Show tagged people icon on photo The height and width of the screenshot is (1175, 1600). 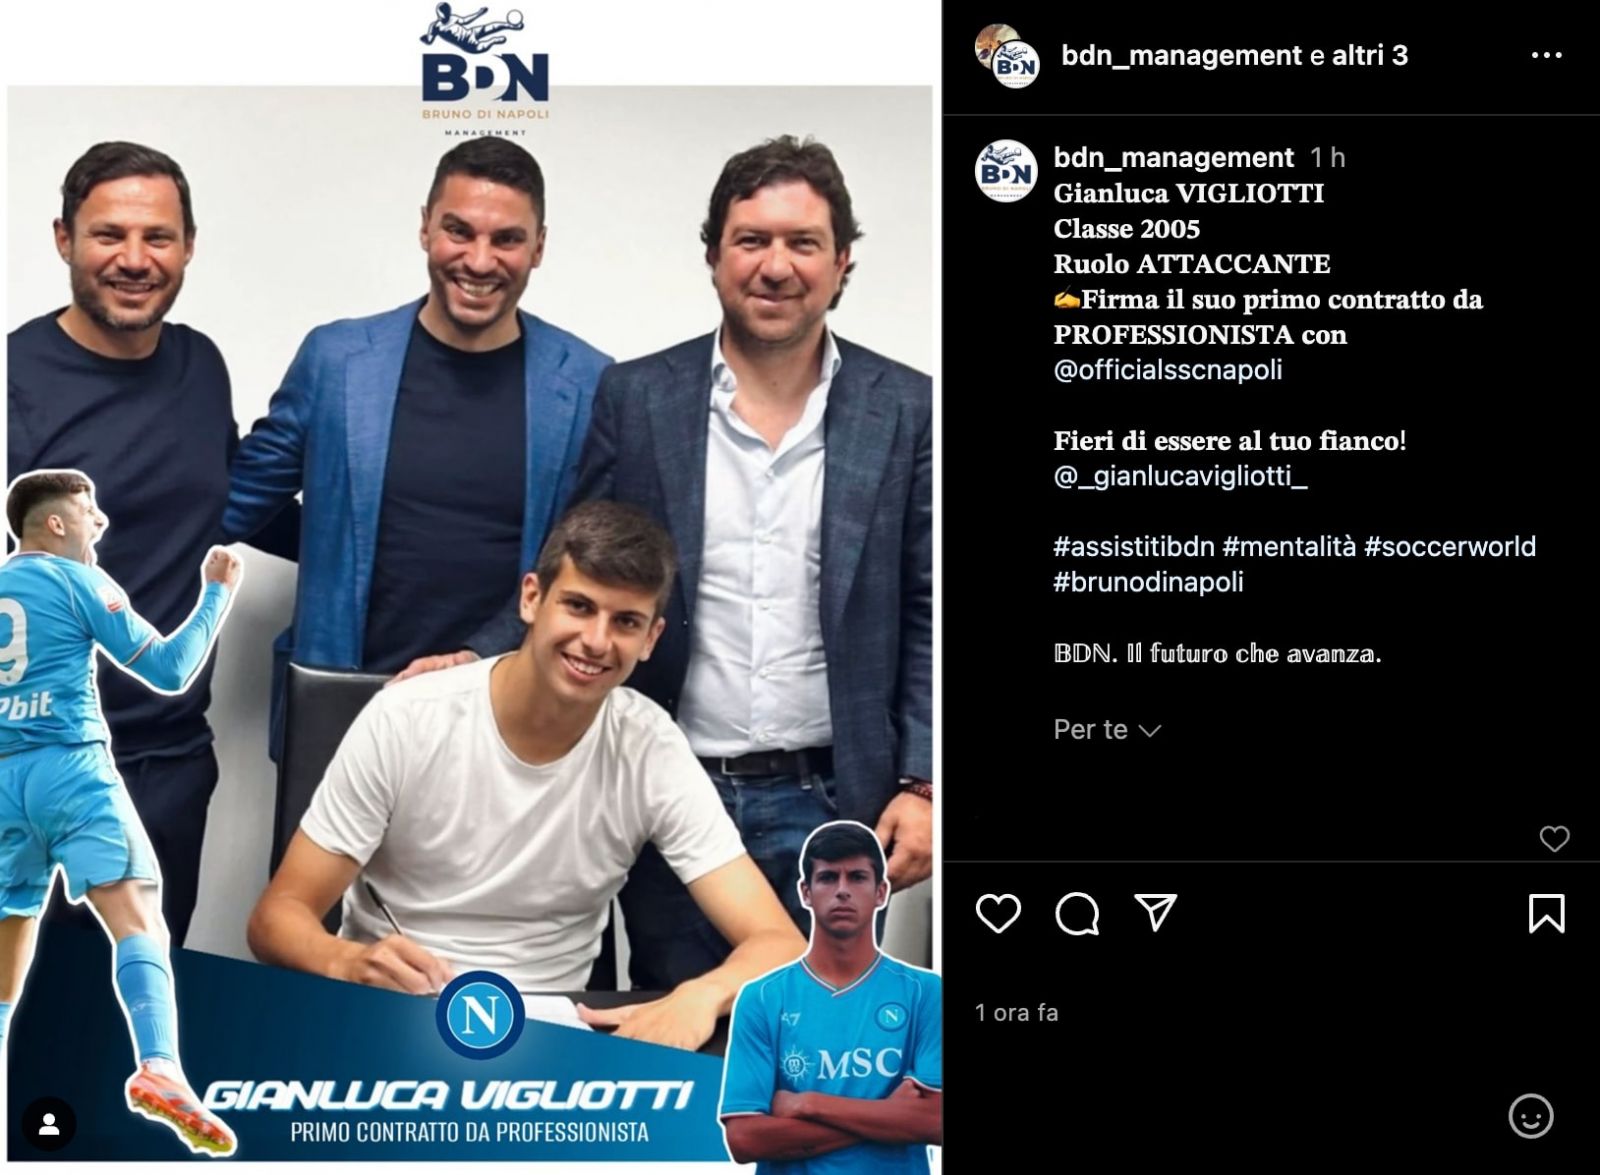[x=48, y=1125]
